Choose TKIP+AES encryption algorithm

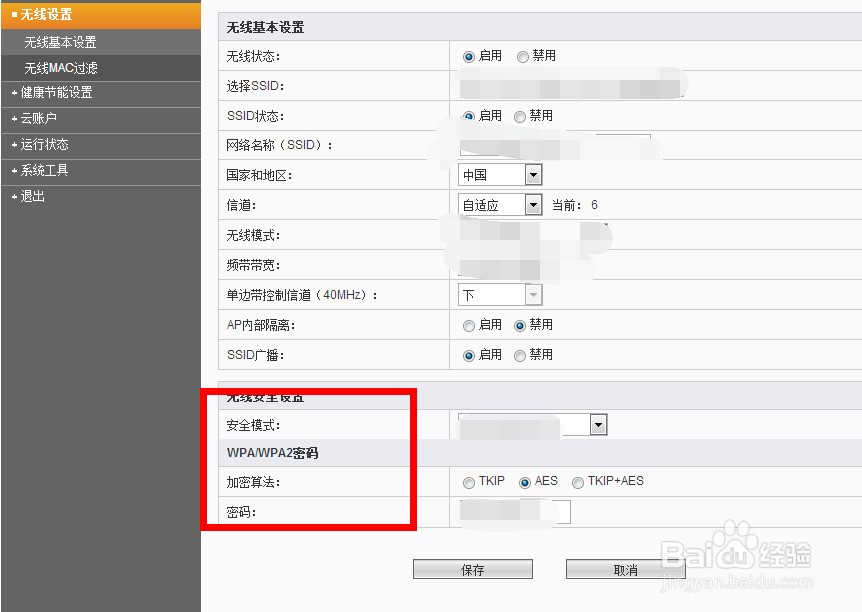pyautogui.click(x=578, y=483)
